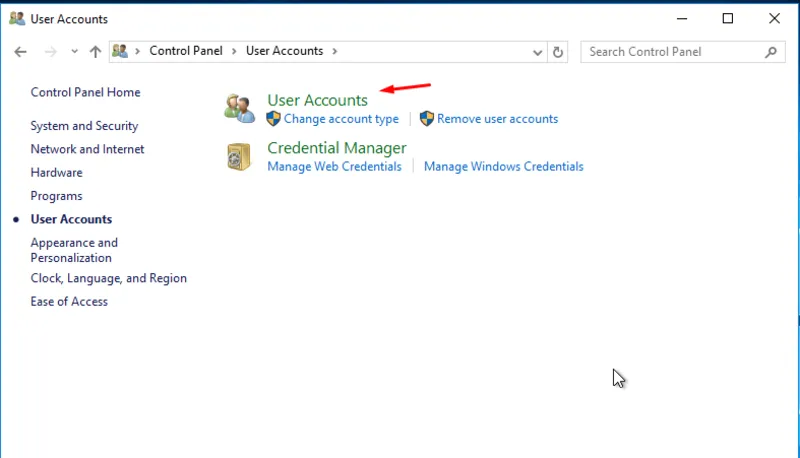
Task: Go to Control Panel Home
Action: (x=85, y=92)
